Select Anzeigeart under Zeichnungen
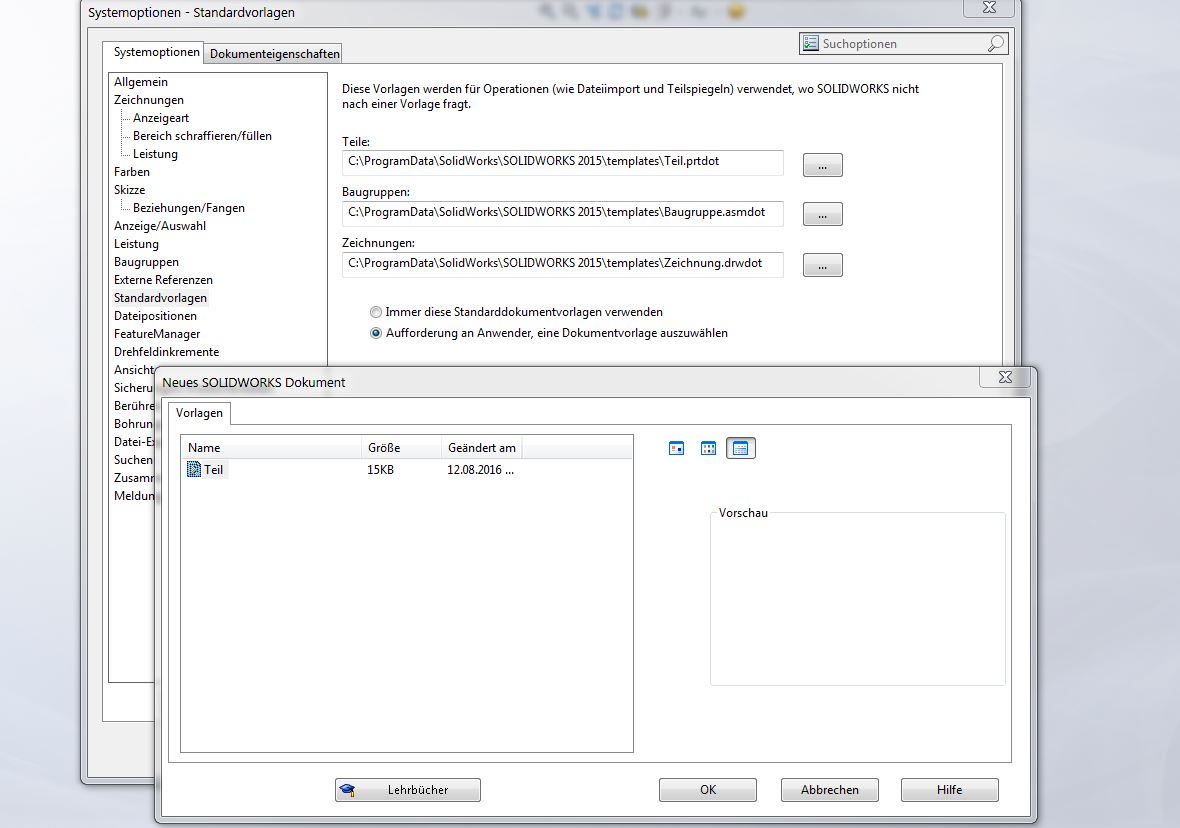The width and height of the screenshot is (1180, 828). [x=161, y=118]
